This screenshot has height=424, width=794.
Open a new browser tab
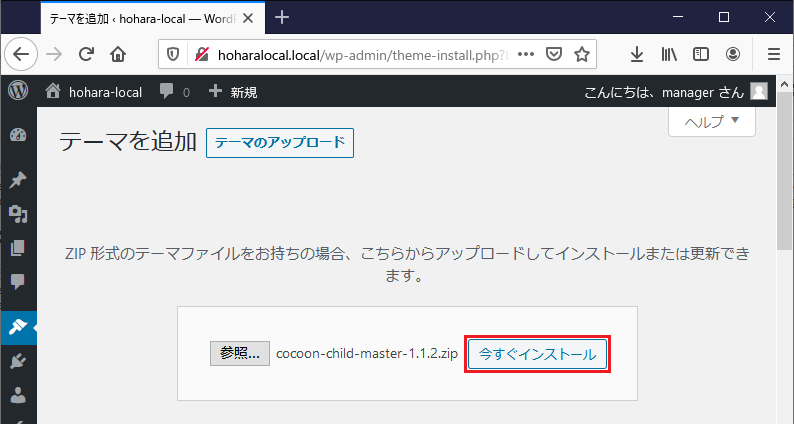click(282, 17)
